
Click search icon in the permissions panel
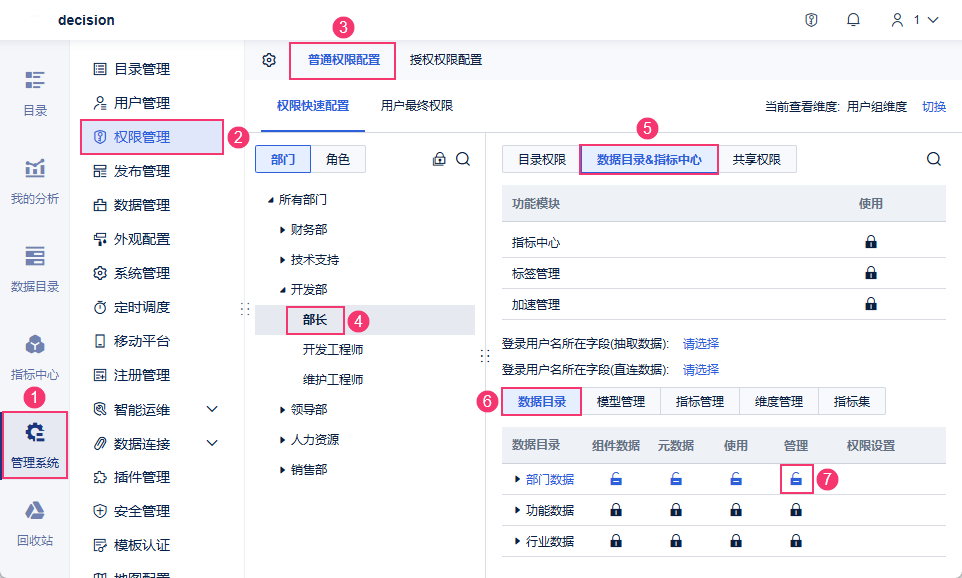[x=933, y=159]
